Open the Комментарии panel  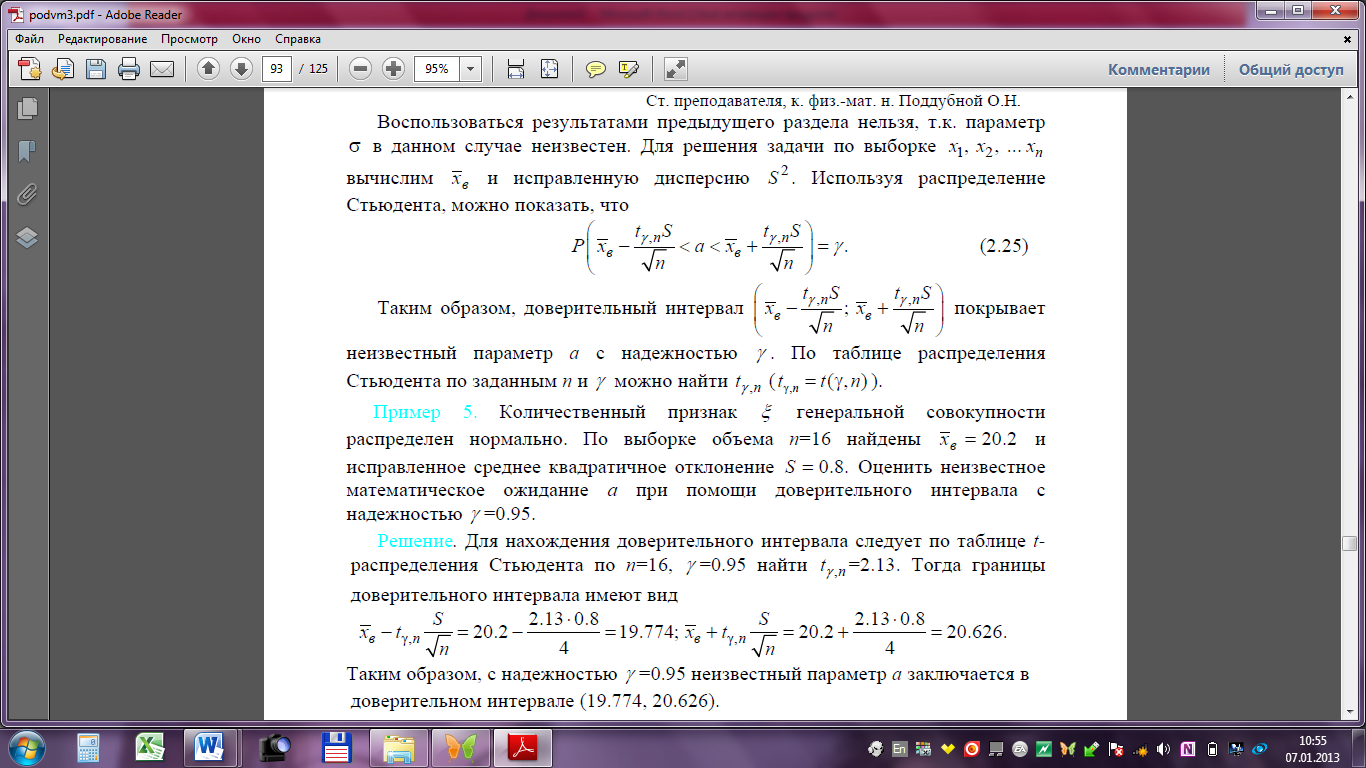[1159, 70]
